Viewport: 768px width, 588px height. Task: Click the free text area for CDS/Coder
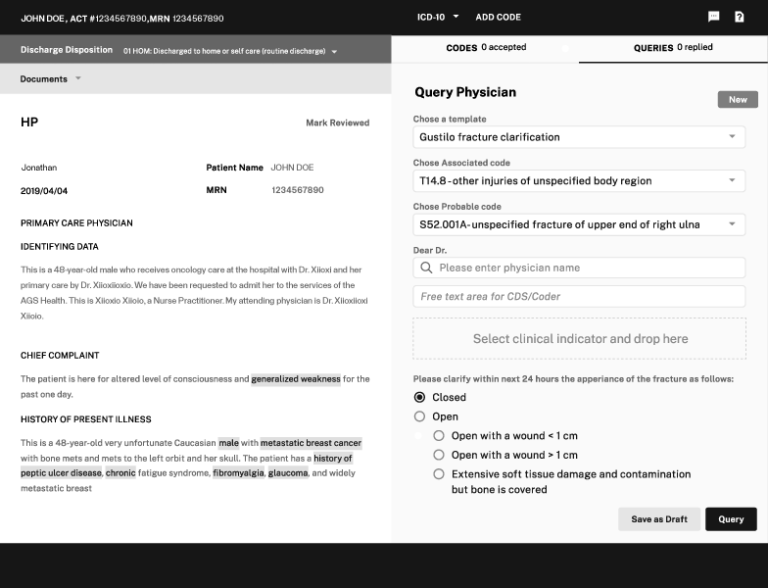coord(579,297)
